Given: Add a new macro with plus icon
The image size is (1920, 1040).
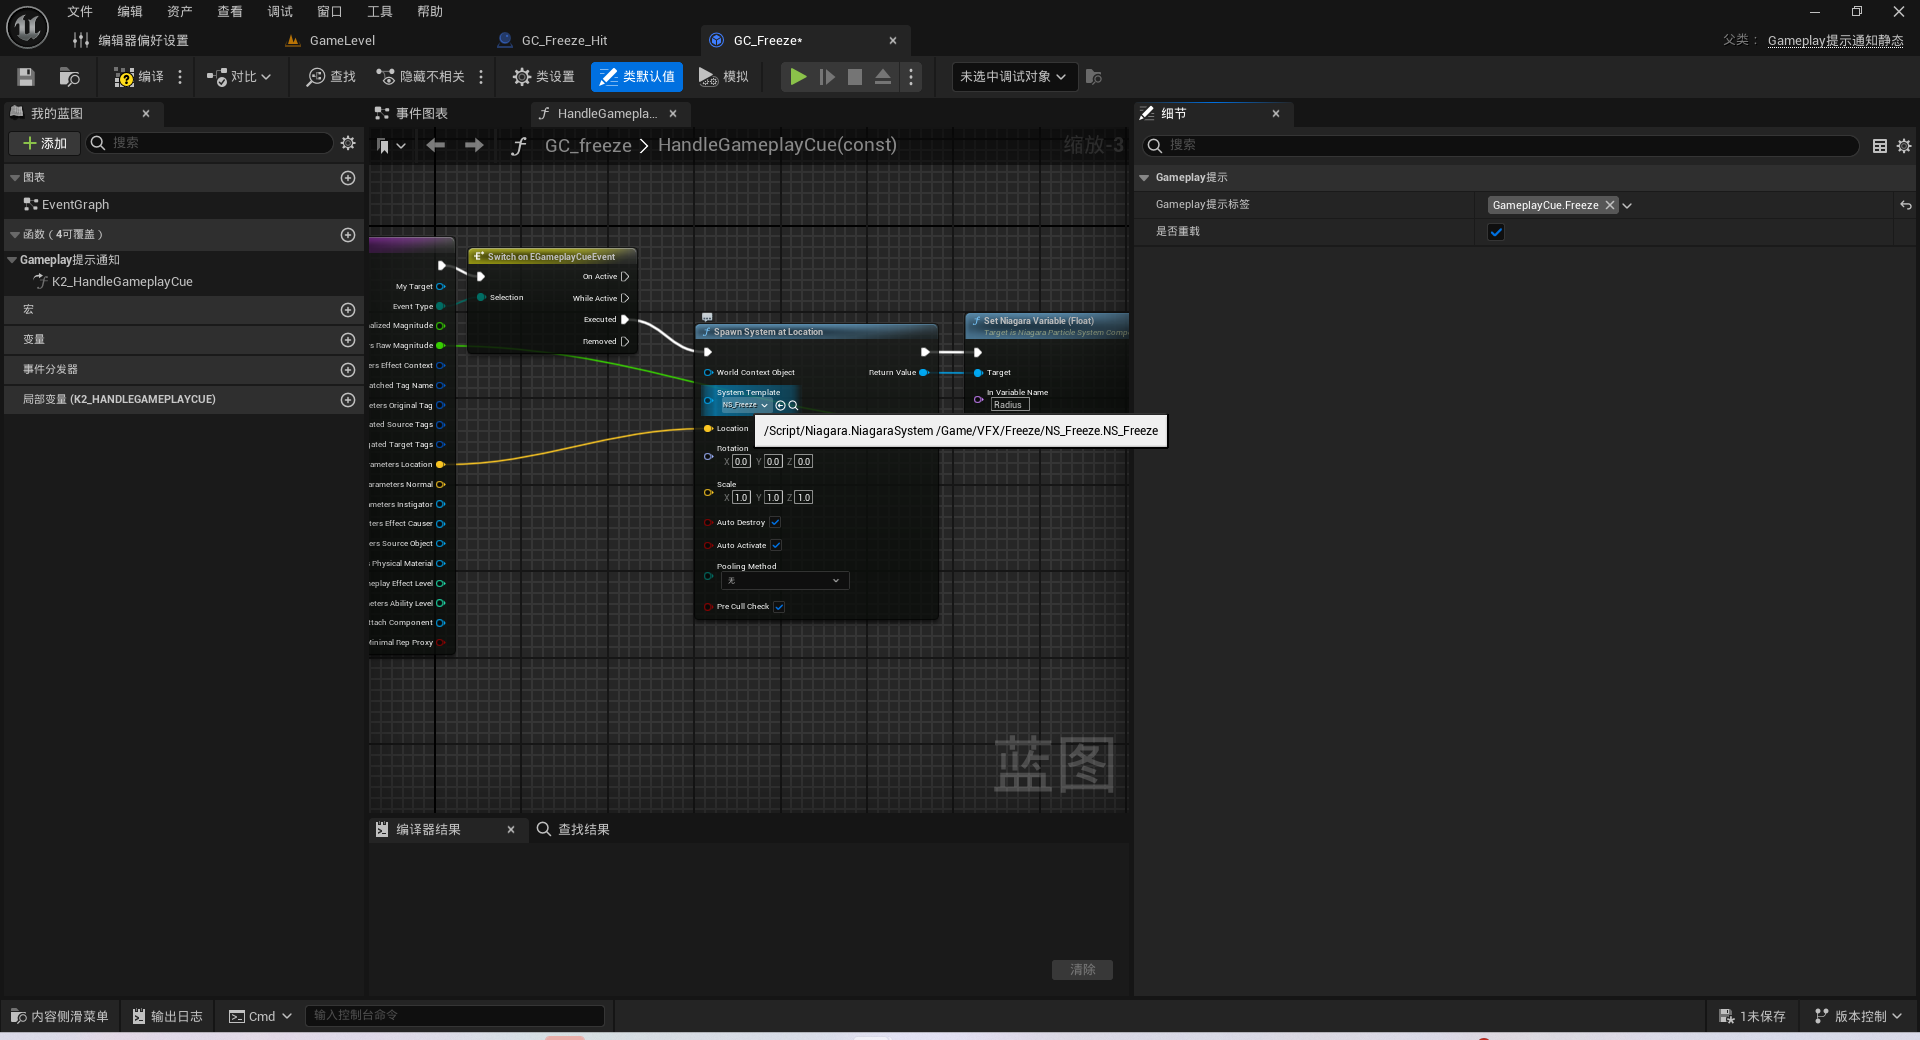Looking at the screenshot, I should coord(348,310).
